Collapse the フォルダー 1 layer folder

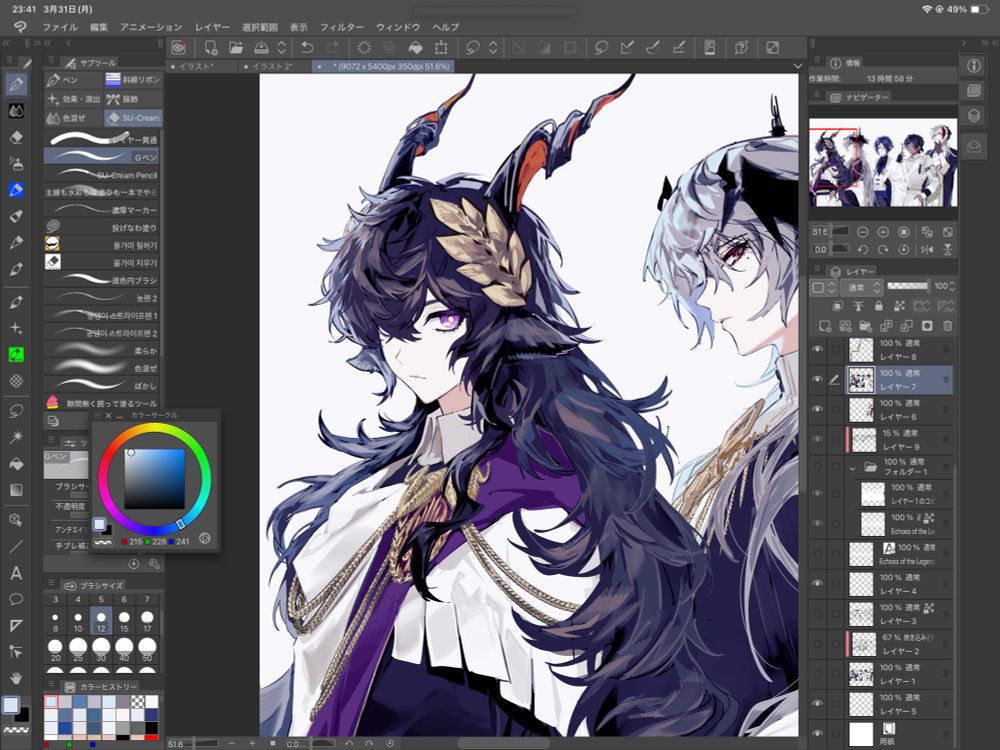point(853,467)
